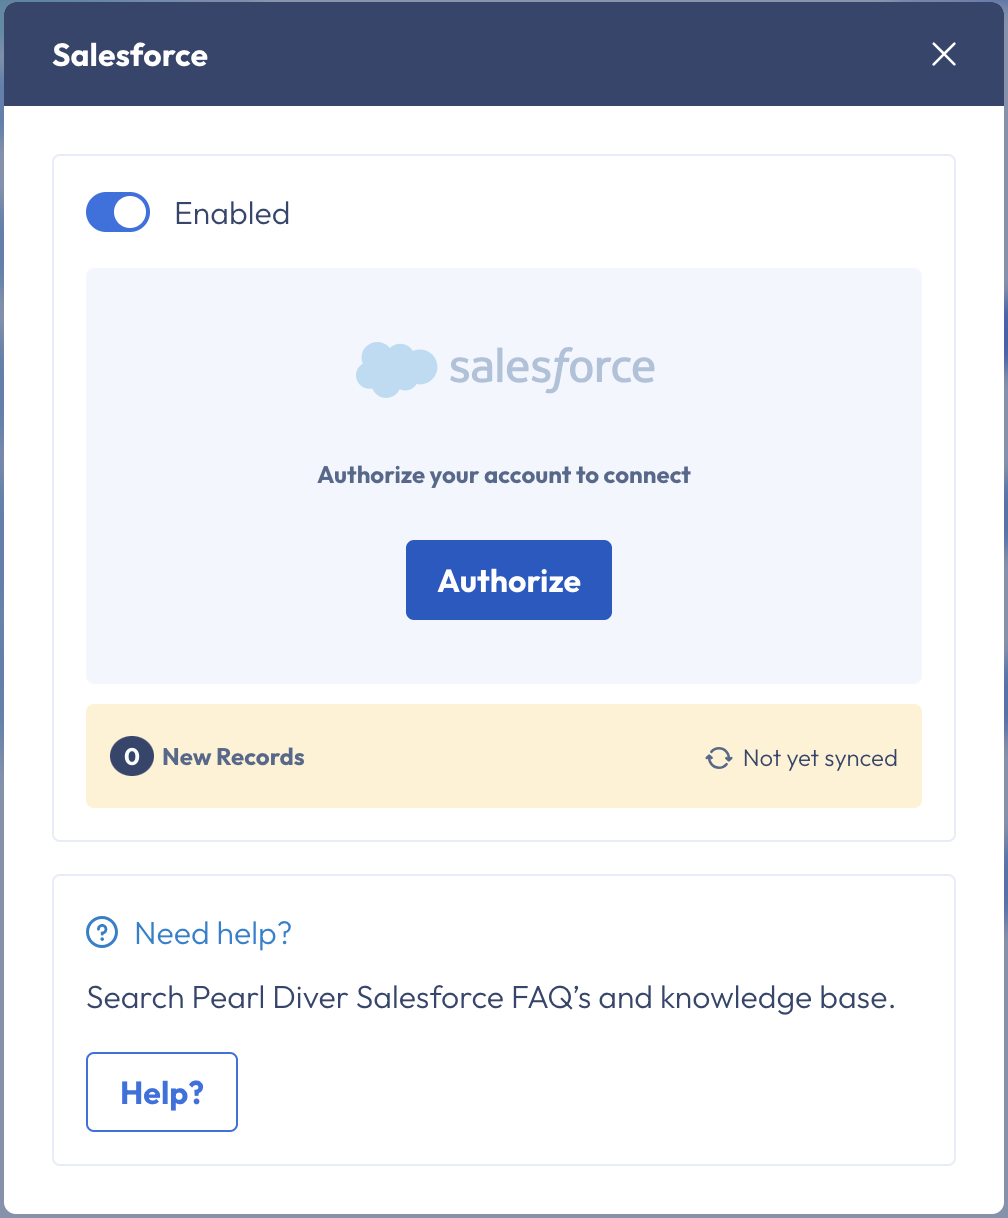Open the Need help? link
The width and height of the screenshot is (1008, 1218).
[213, 933]
